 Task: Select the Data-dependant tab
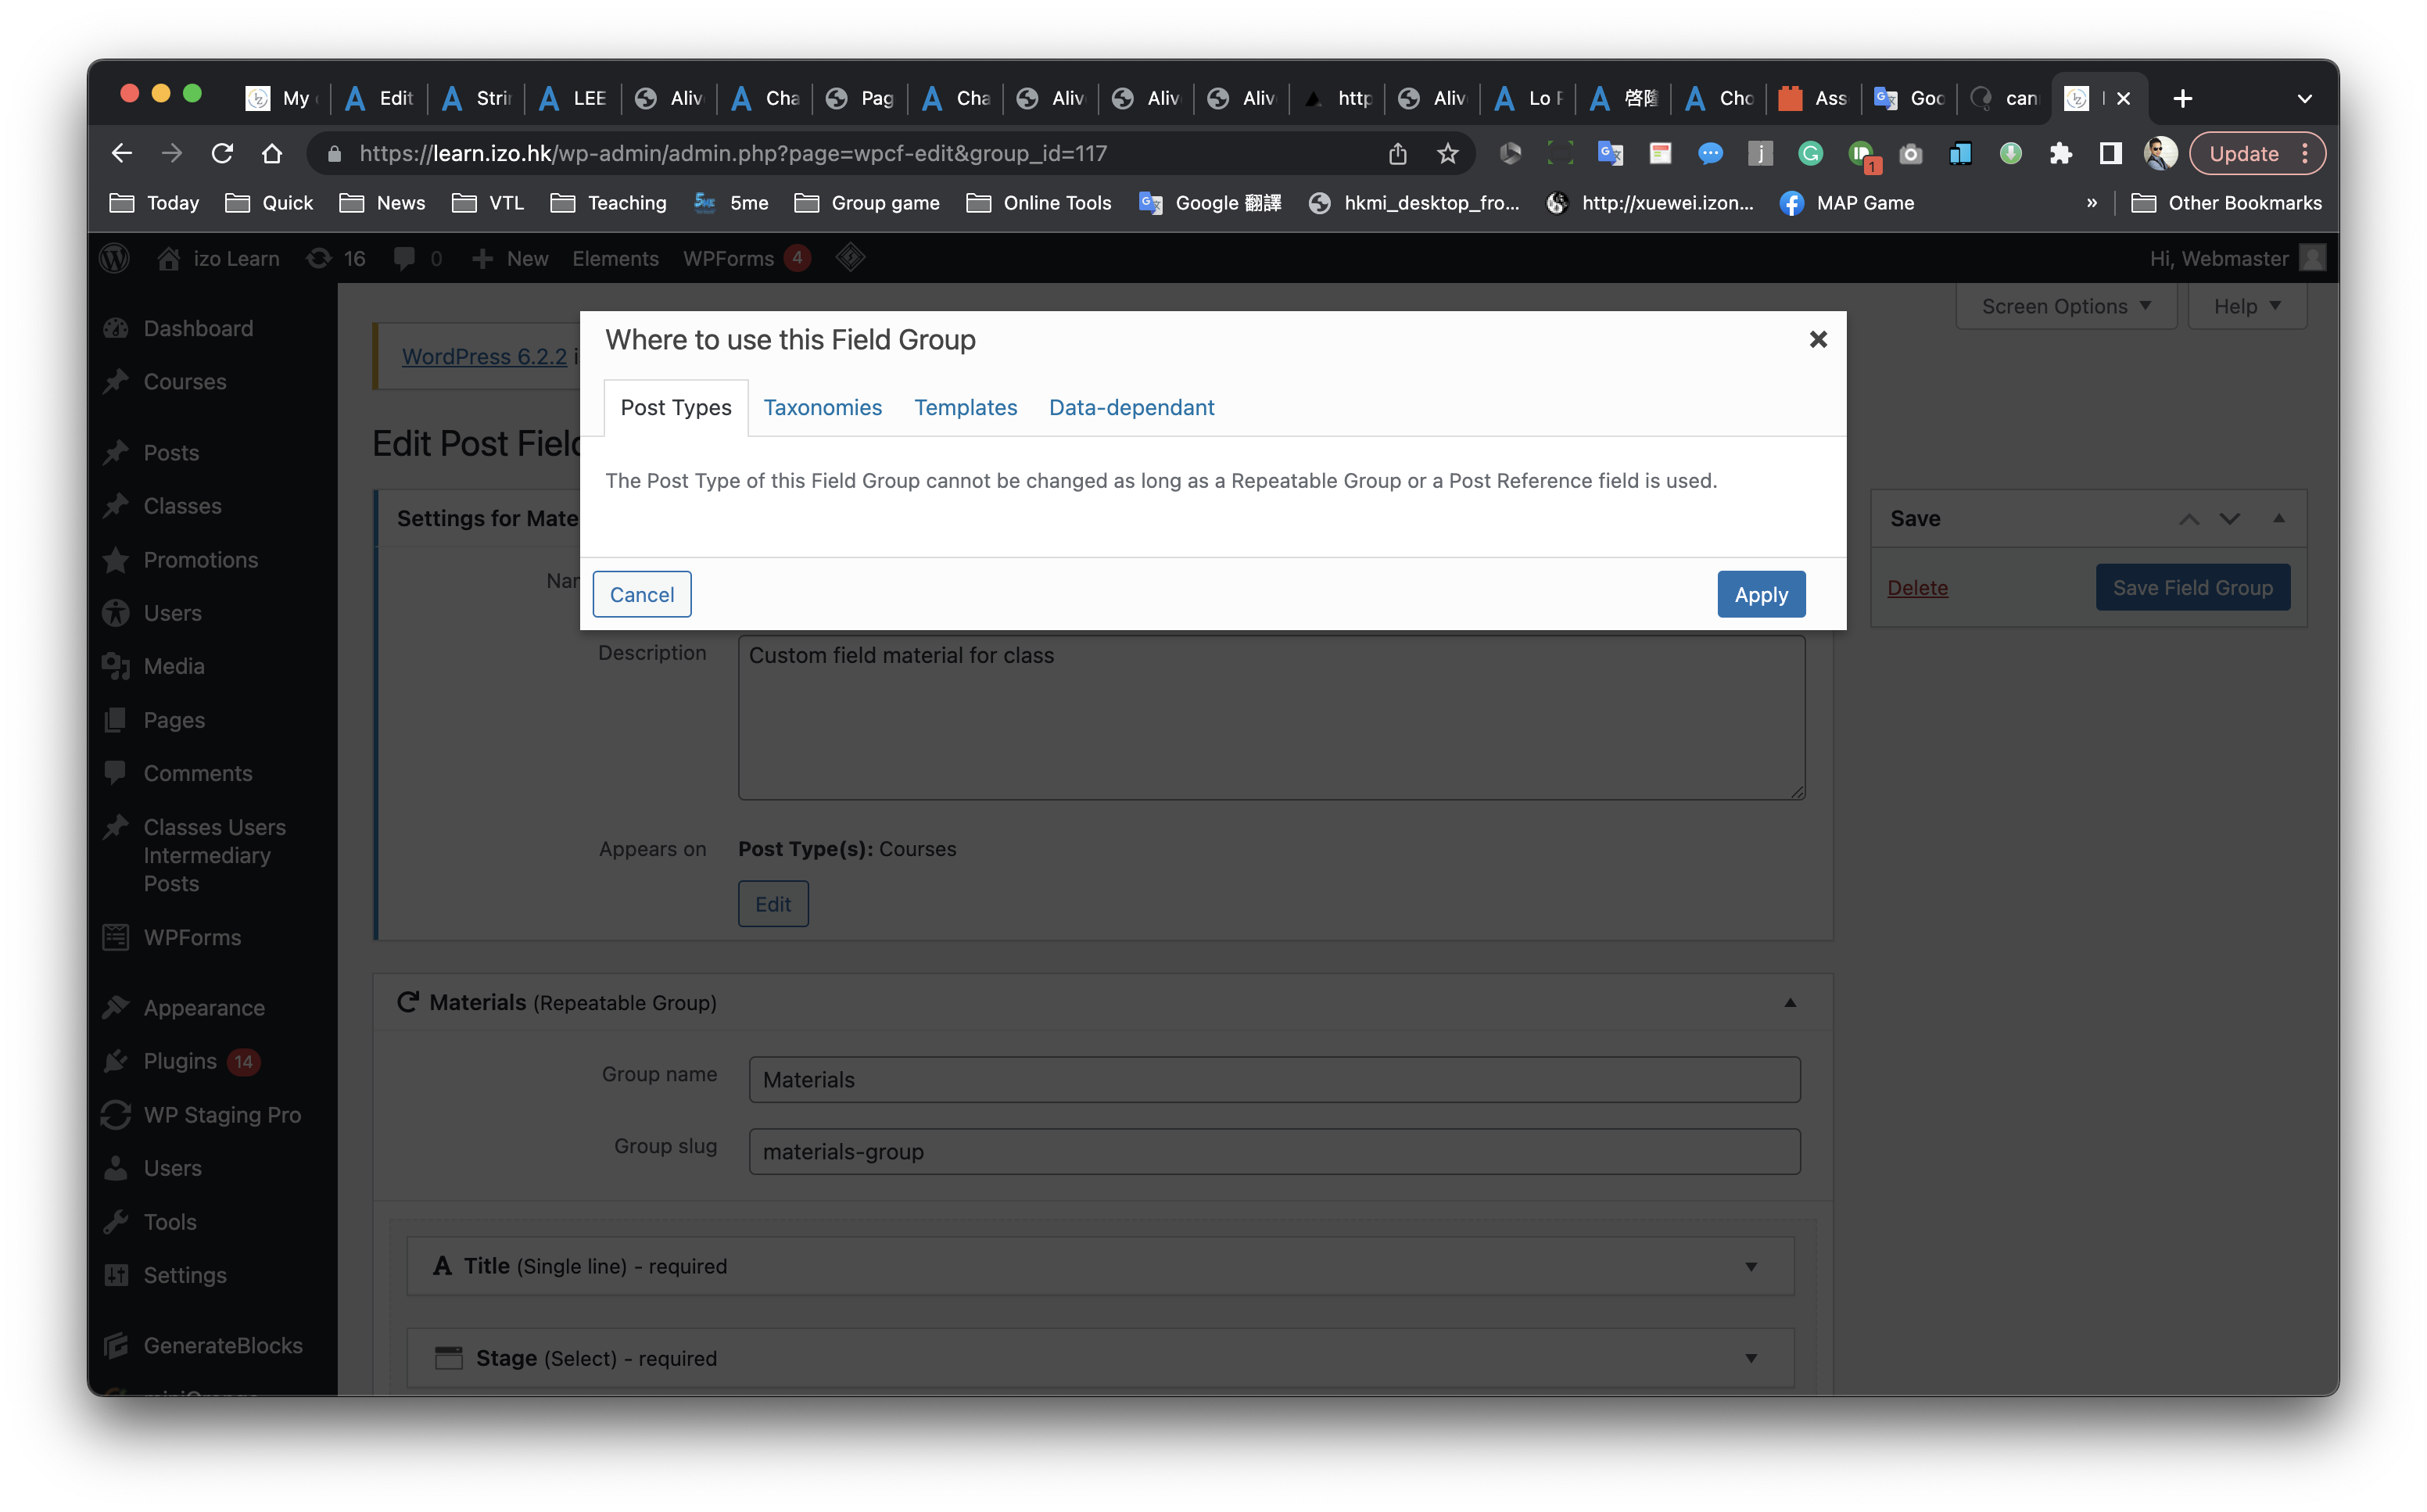point(1131,407)
